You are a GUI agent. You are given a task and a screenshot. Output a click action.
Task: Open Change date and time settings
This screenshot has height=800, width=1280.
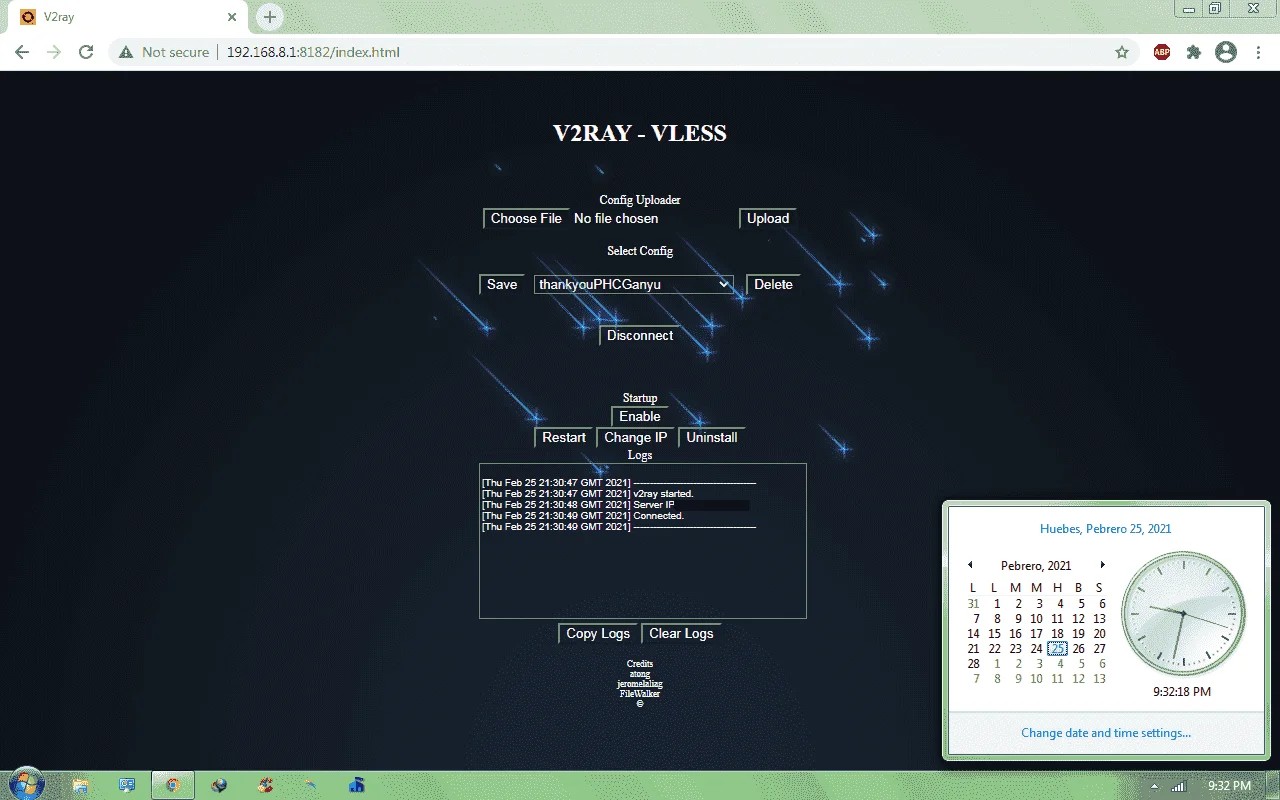(1106, 733)
